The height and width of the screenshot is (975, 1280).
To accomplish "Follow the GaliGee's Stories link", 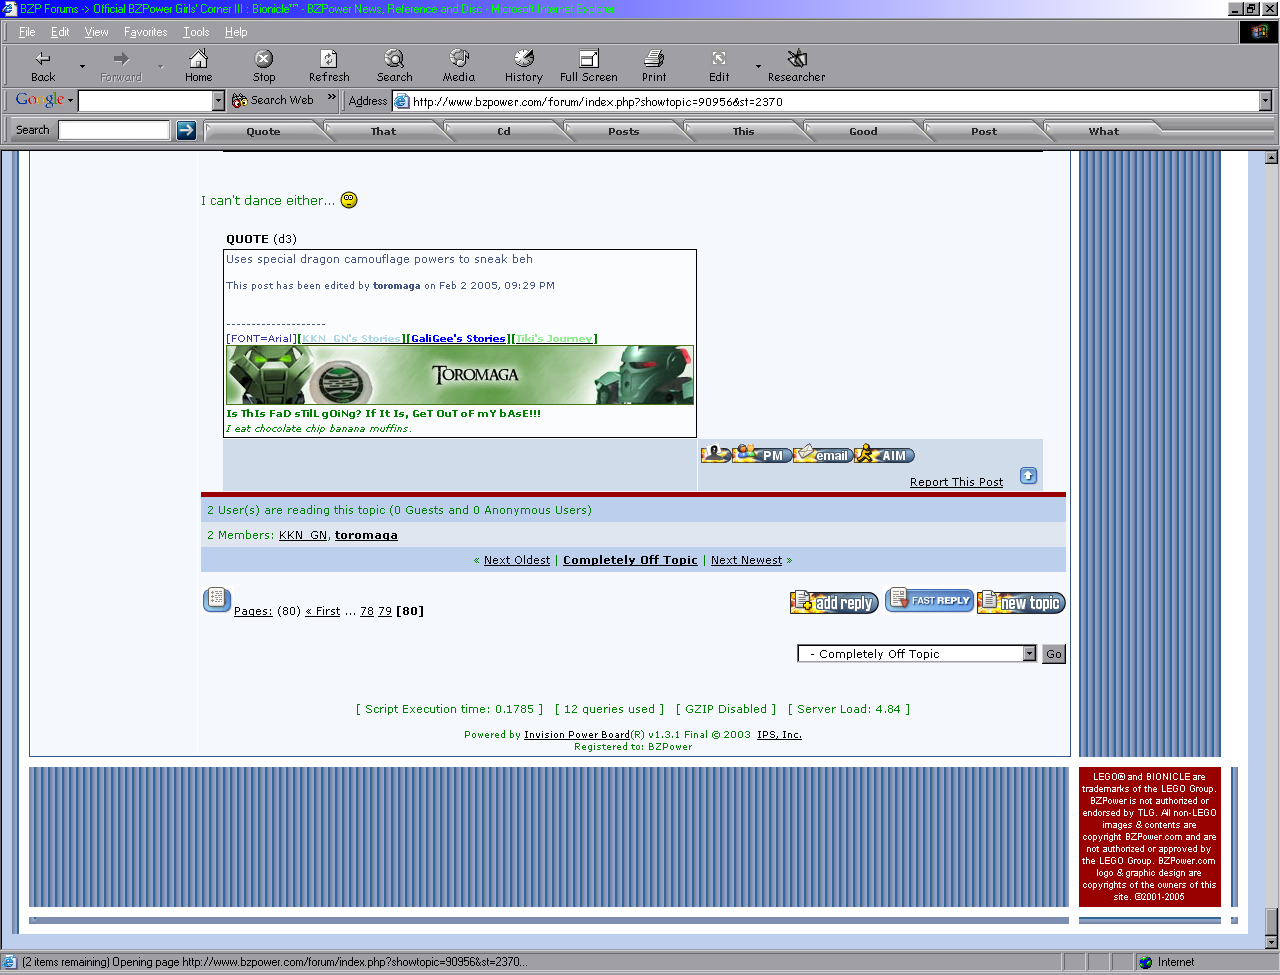I will click(x=457, y=338).
